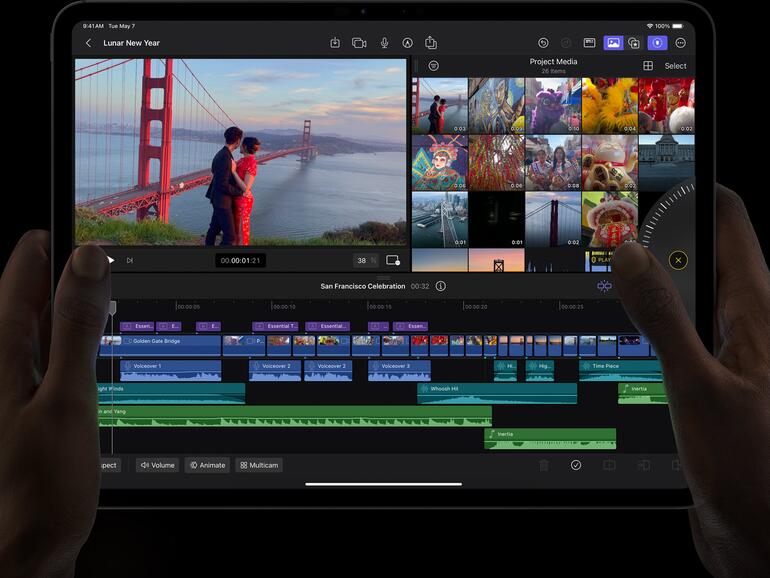The width and height of the screenshot is (770, 578).
Task: Start voiceover with the microphone icon
Action: [384, 43]
